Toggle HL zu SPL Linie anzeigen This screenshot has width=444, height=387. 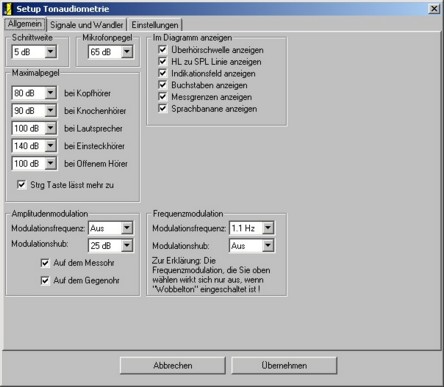(162, 61)
